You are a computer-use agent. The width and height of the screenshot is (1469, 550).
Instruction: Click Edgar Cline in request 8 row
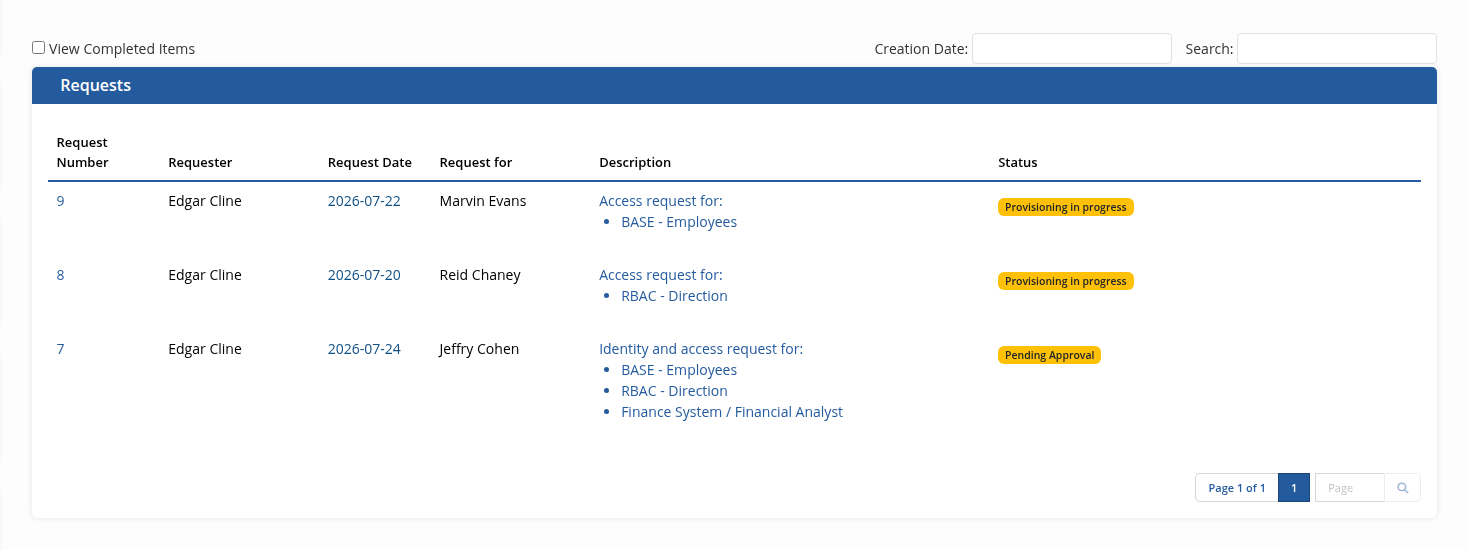click(x=205, y=275)
